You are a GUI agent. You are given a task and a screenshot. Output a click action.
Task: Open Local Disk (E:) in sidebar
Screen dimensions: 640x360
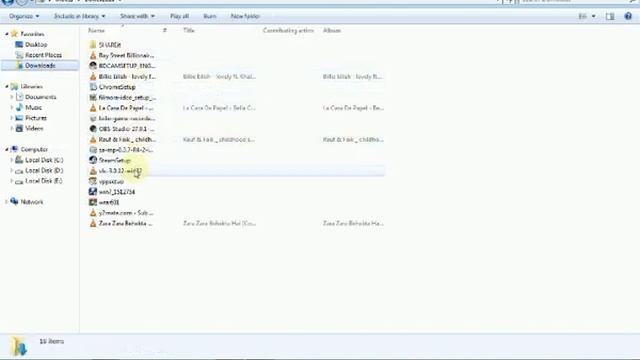pos(44,181)
